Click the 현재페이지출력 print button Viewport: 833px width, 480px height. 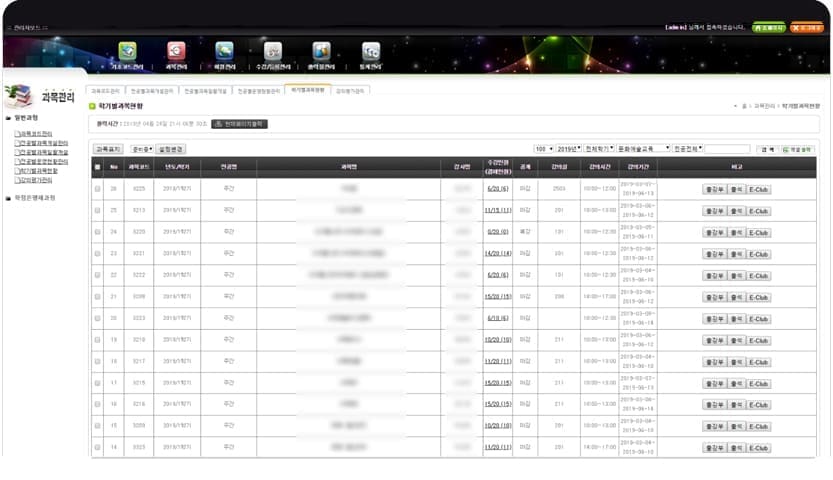240,124
